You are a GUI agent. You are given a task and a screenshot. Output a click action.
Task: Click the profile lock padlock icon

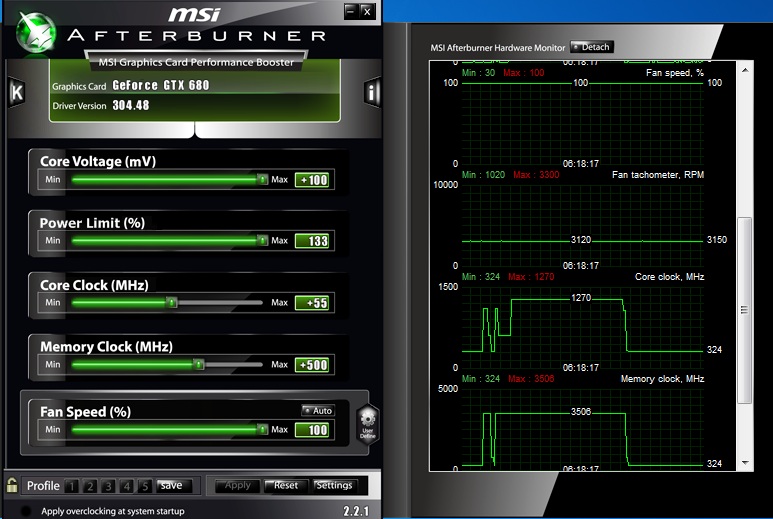[12, 485]
